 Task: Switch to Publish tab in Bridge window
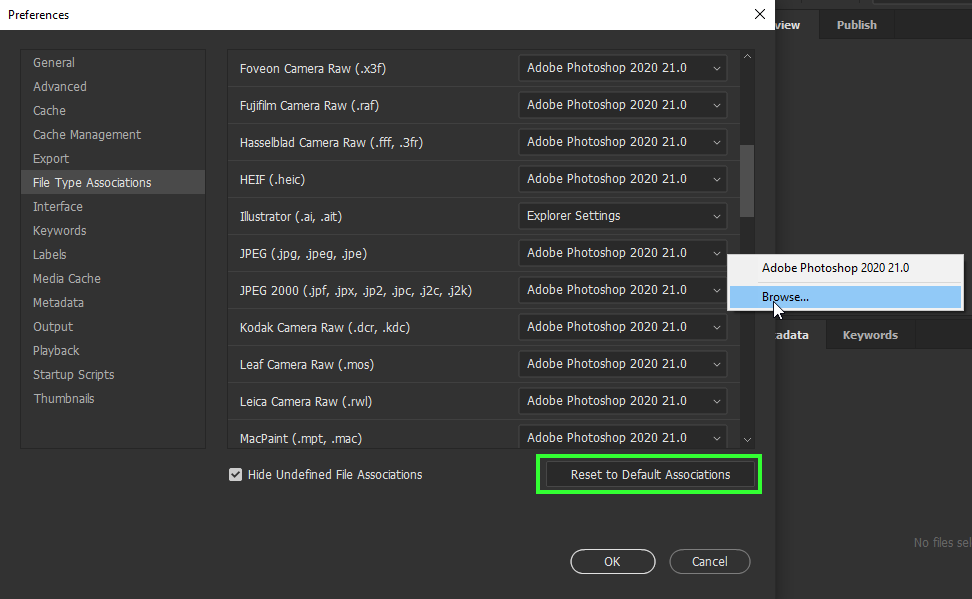coord(857,25)
